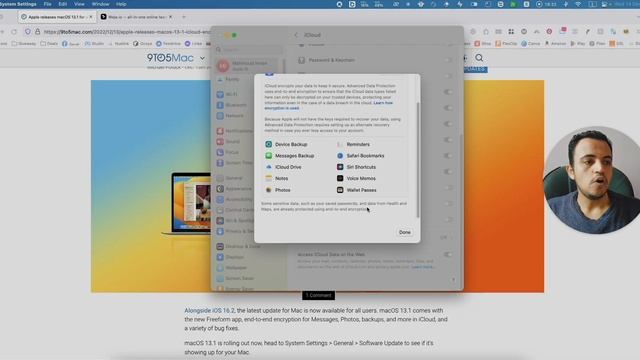
Task: Click the Siri Shortcuts icon
Action: click(340, 167)
